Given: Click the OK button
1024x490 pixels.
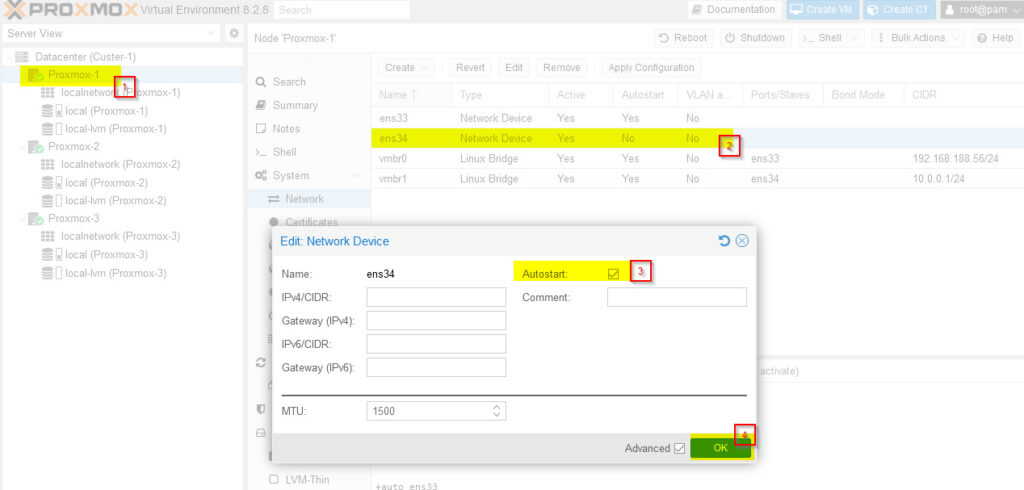Looking at the screenshot, I should coord(720,448).
